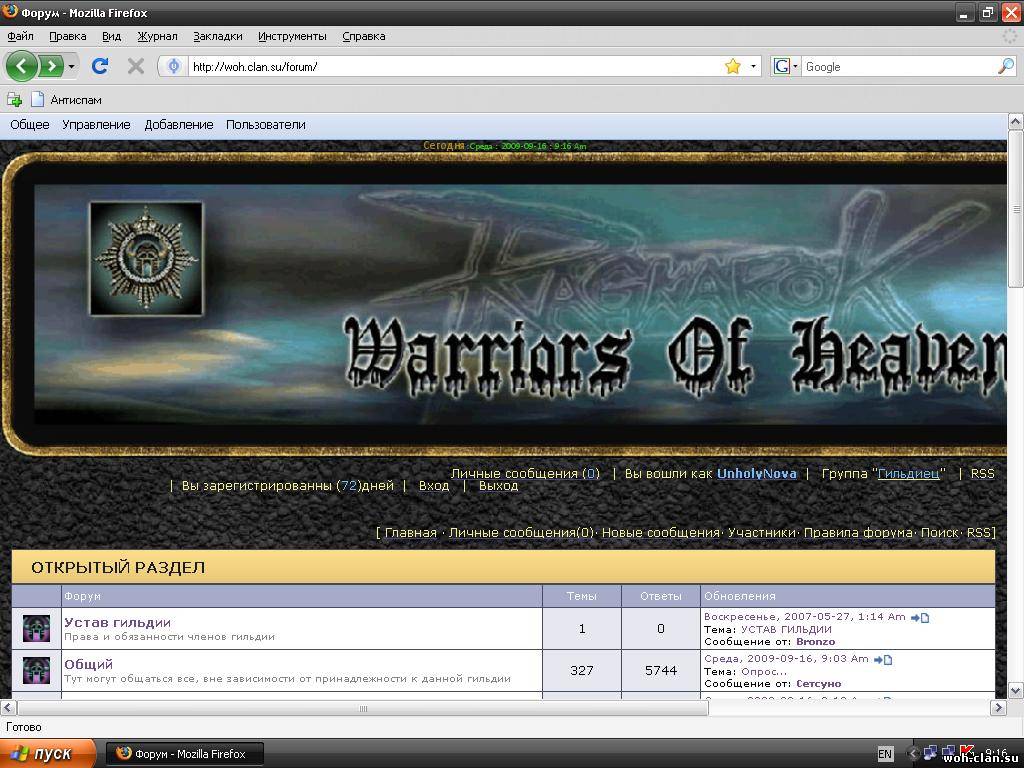Click the Stop loading X icon
This screenshot has height=768, width=1024.
pos(136,66)
